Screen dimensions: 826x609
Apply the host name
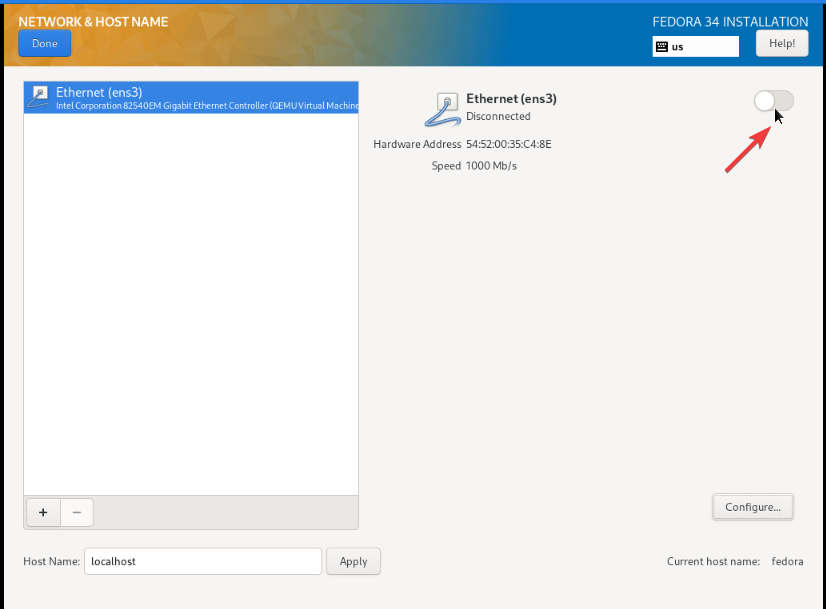click(x=353, y=561)
